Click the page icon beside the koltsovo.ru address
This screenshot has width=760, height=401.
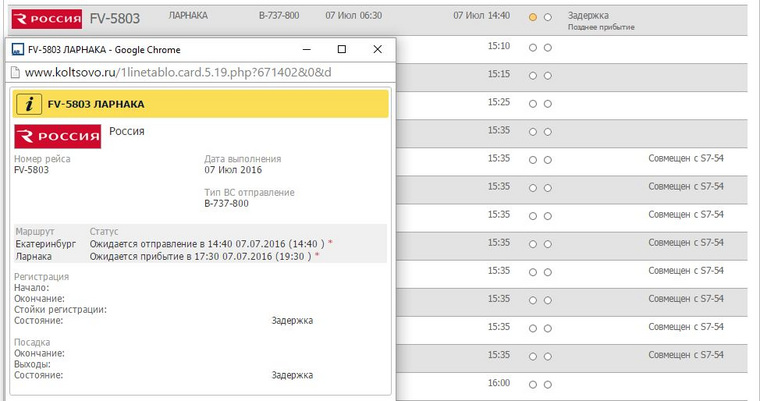tap(15, 73)
